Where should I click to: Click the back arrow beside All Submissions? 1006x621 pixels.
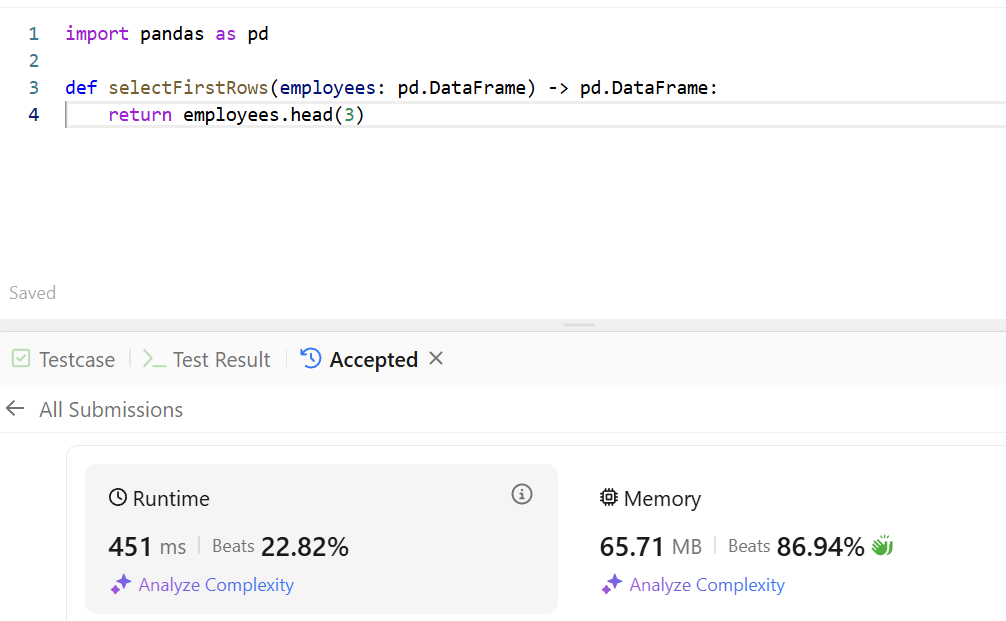(15, 409)
